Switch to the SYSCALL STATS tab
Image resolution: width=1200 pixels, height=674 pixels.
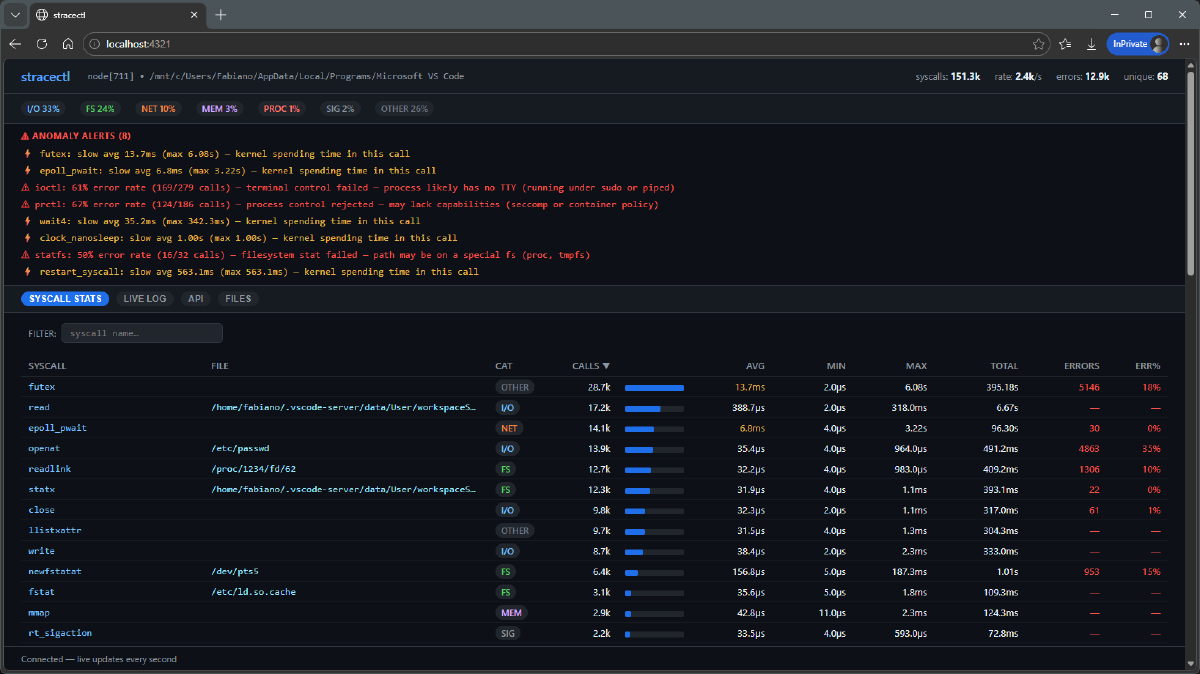point(64,298)
